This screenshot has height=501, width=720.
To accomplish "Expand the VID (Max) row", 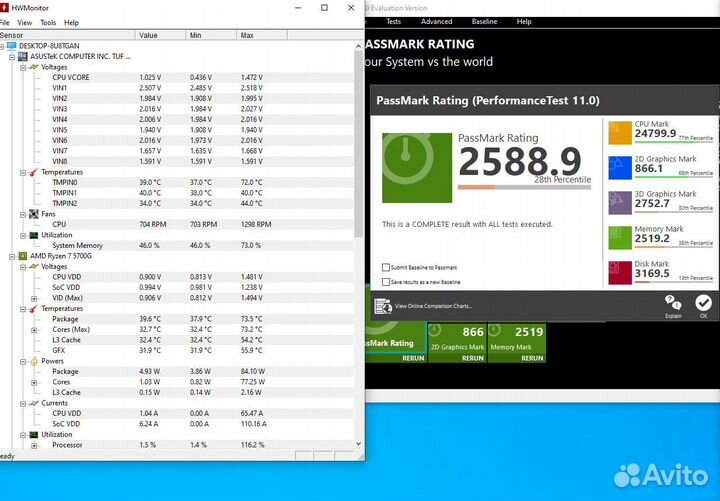I will (x=34, y=298).
